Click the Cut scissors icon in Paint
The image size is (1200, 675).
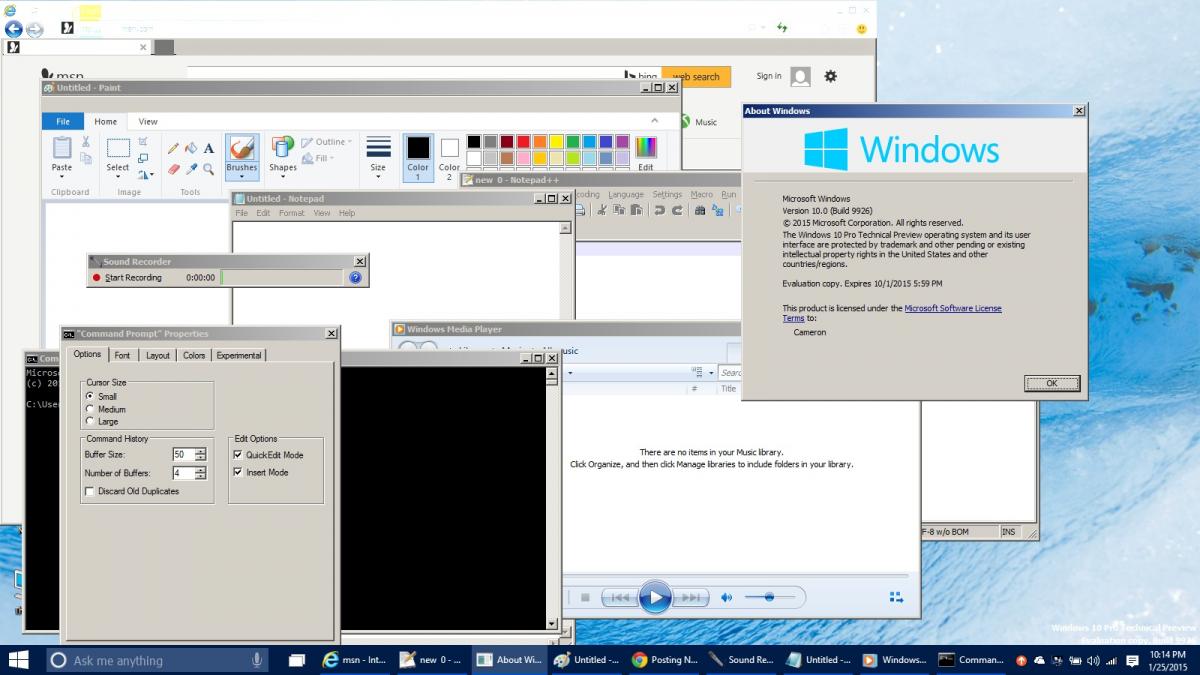[x=86, y=142]
